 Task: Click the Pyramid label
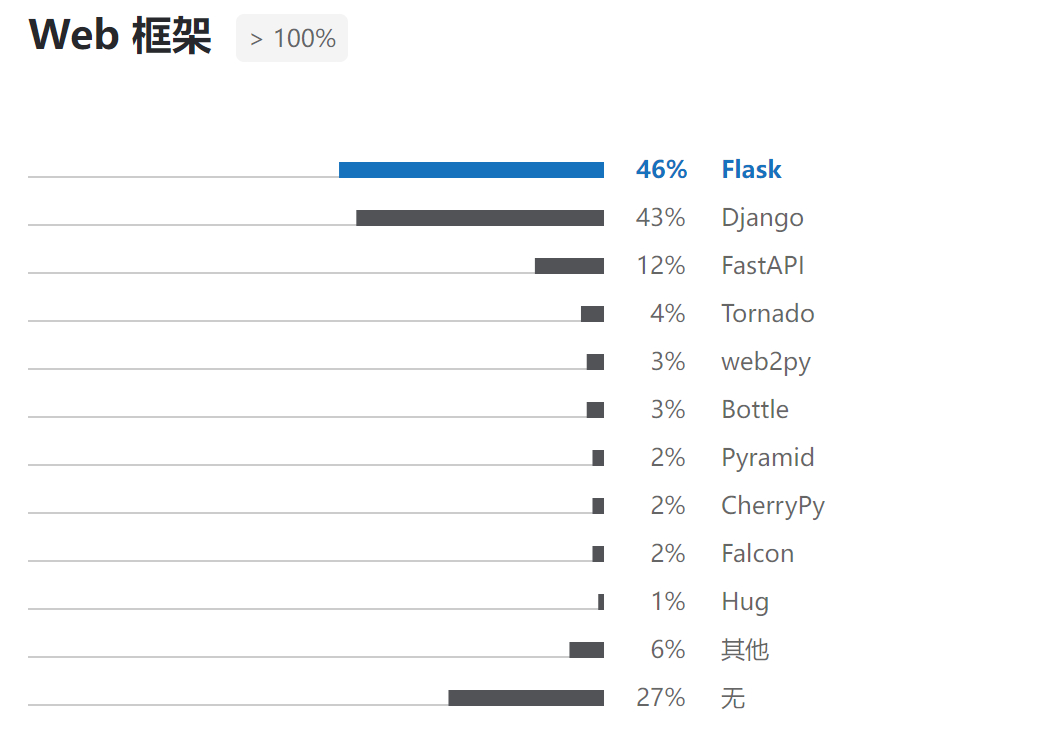tap(768, 458)
